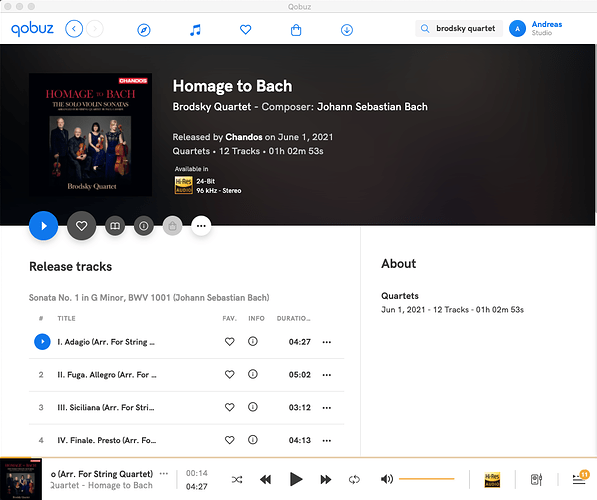597x500 pixels.
Task: Open more options for I. Adagio
Action: click(327, 342)
